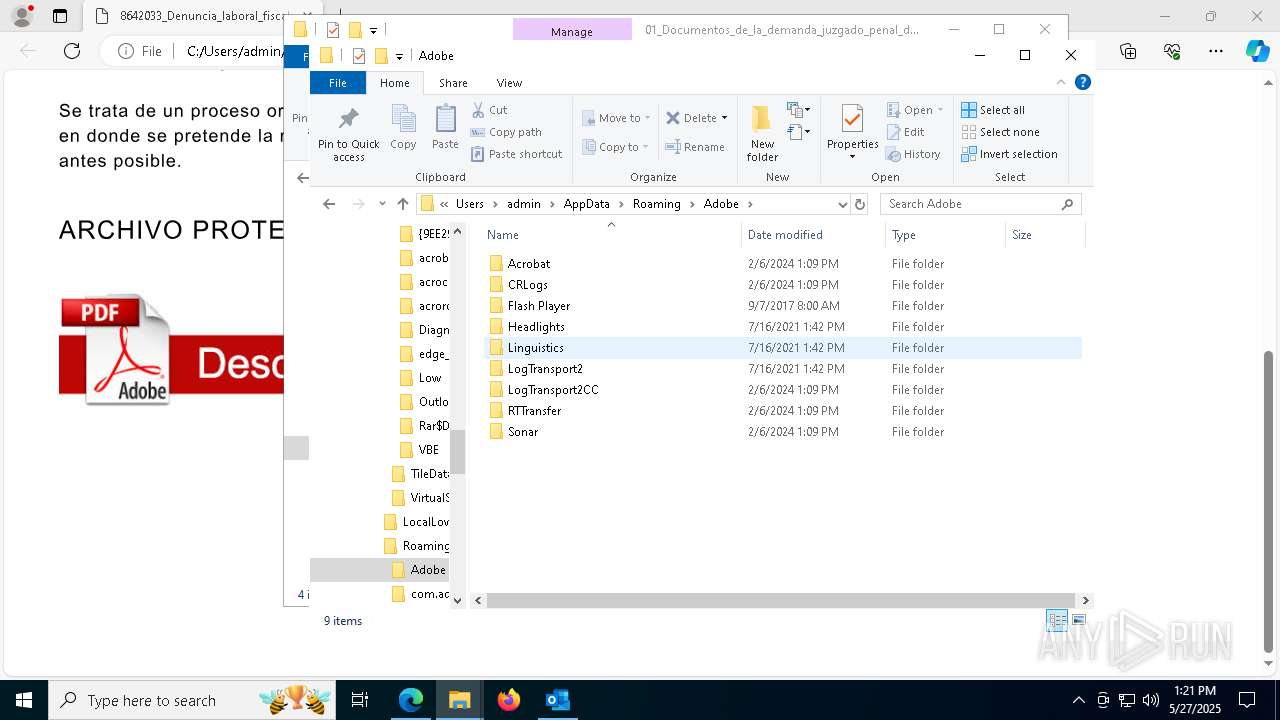Viewport: 1280px width, 720px height.
Task: Select LocalLow in the navigation tree
Action: 417,522
